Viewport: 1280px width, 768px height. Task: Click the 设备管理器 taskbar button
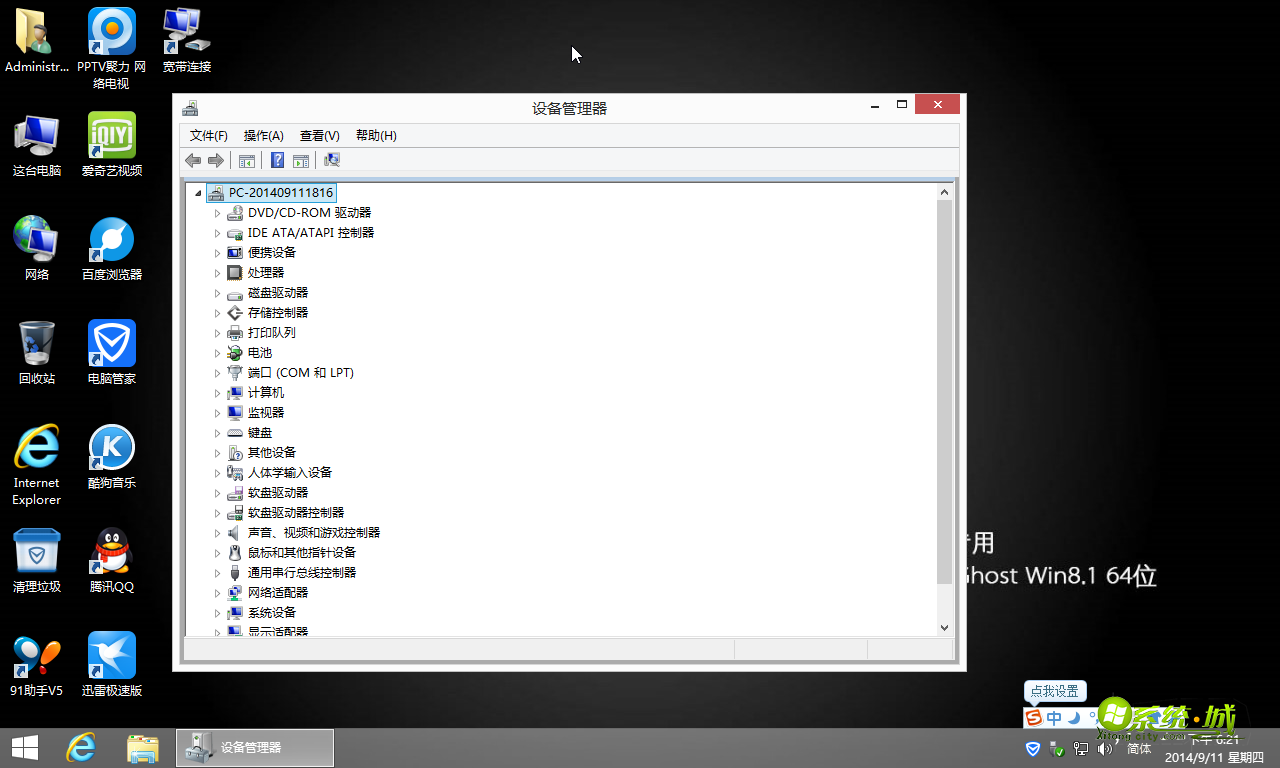point(255,747)
